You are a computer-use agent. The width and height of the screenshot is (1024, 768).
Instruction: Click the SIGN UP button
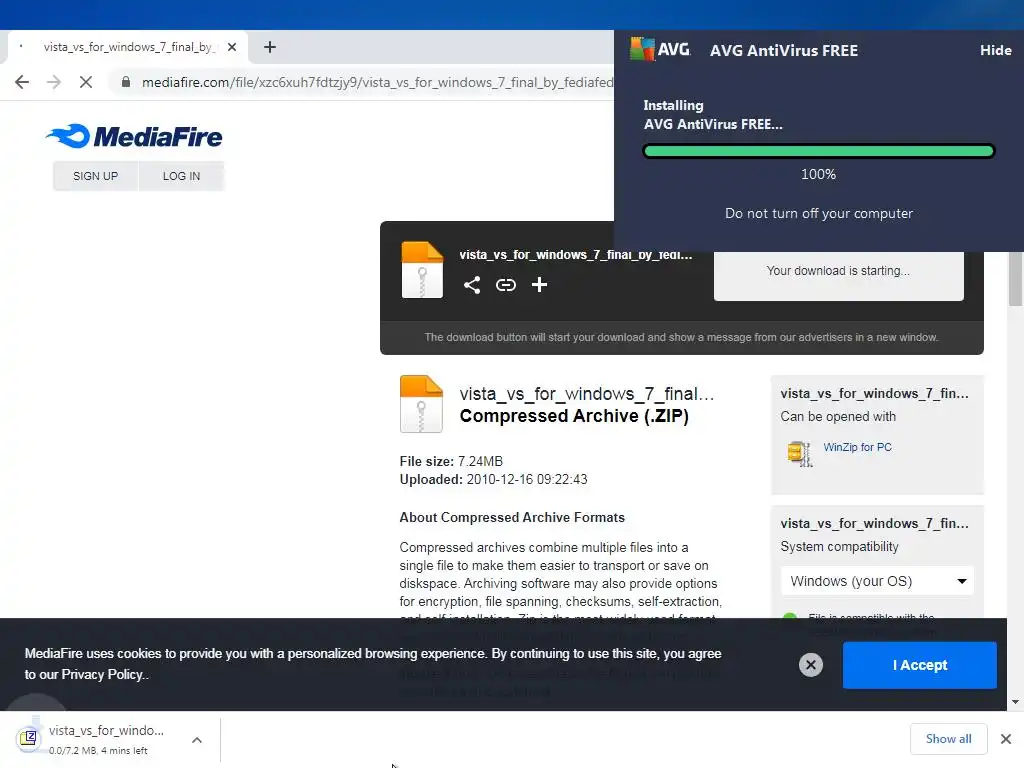click(x=95, y=176)
